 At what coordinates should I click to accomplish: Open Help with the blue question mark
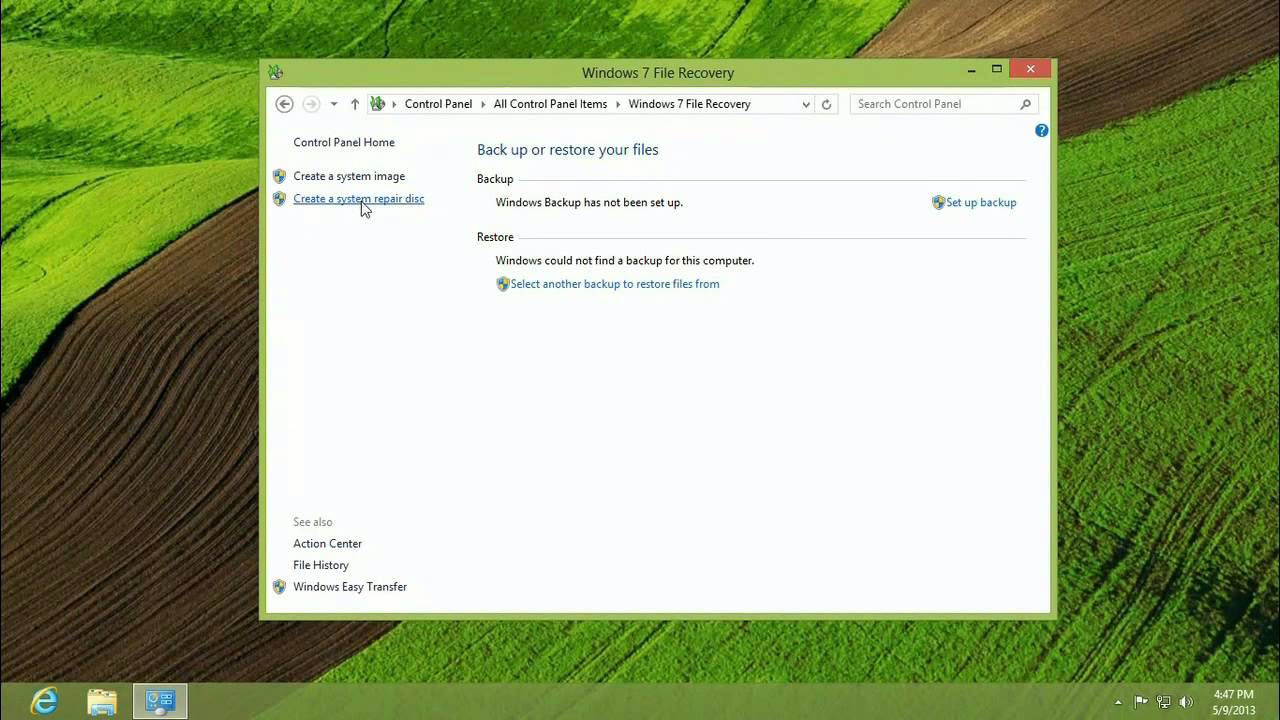(x=1042, y=131)
